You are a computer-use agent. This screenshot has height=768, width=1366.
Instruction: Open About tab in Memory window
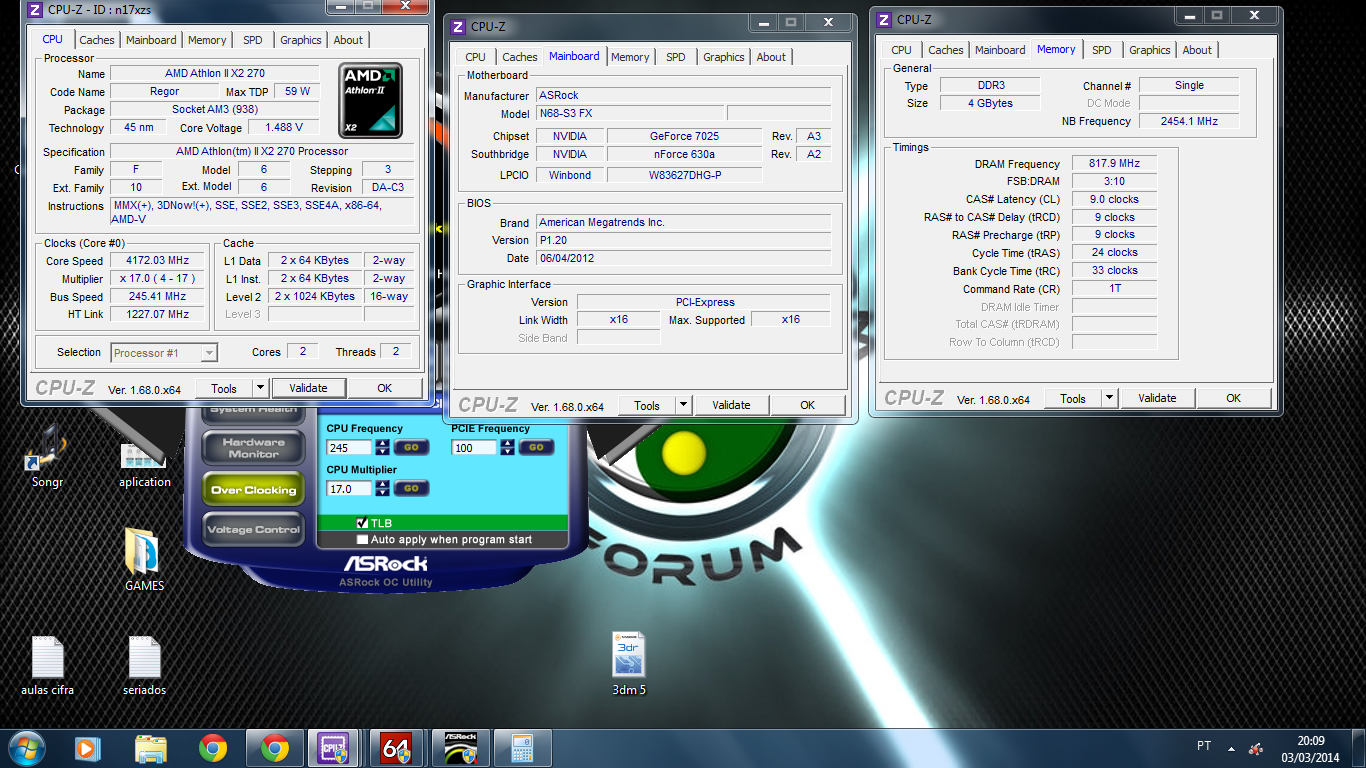tap(1197, 50)
